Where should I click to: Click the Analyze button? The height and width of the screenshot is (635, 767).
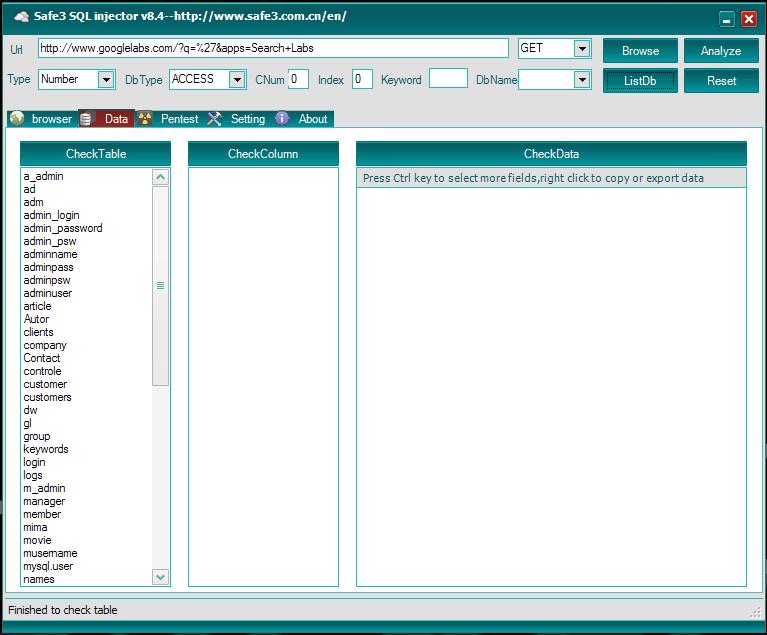[x=721, y=50]
